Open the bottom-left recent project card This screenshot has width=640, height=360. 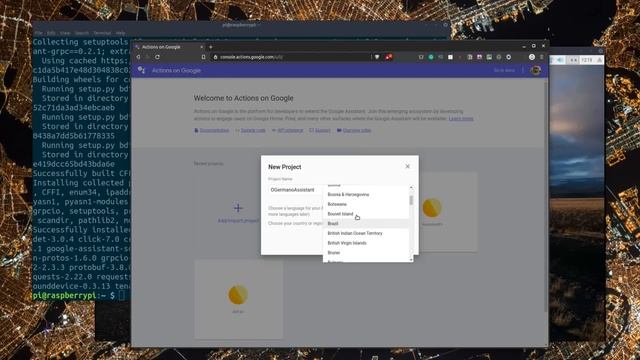click(239, 299)
